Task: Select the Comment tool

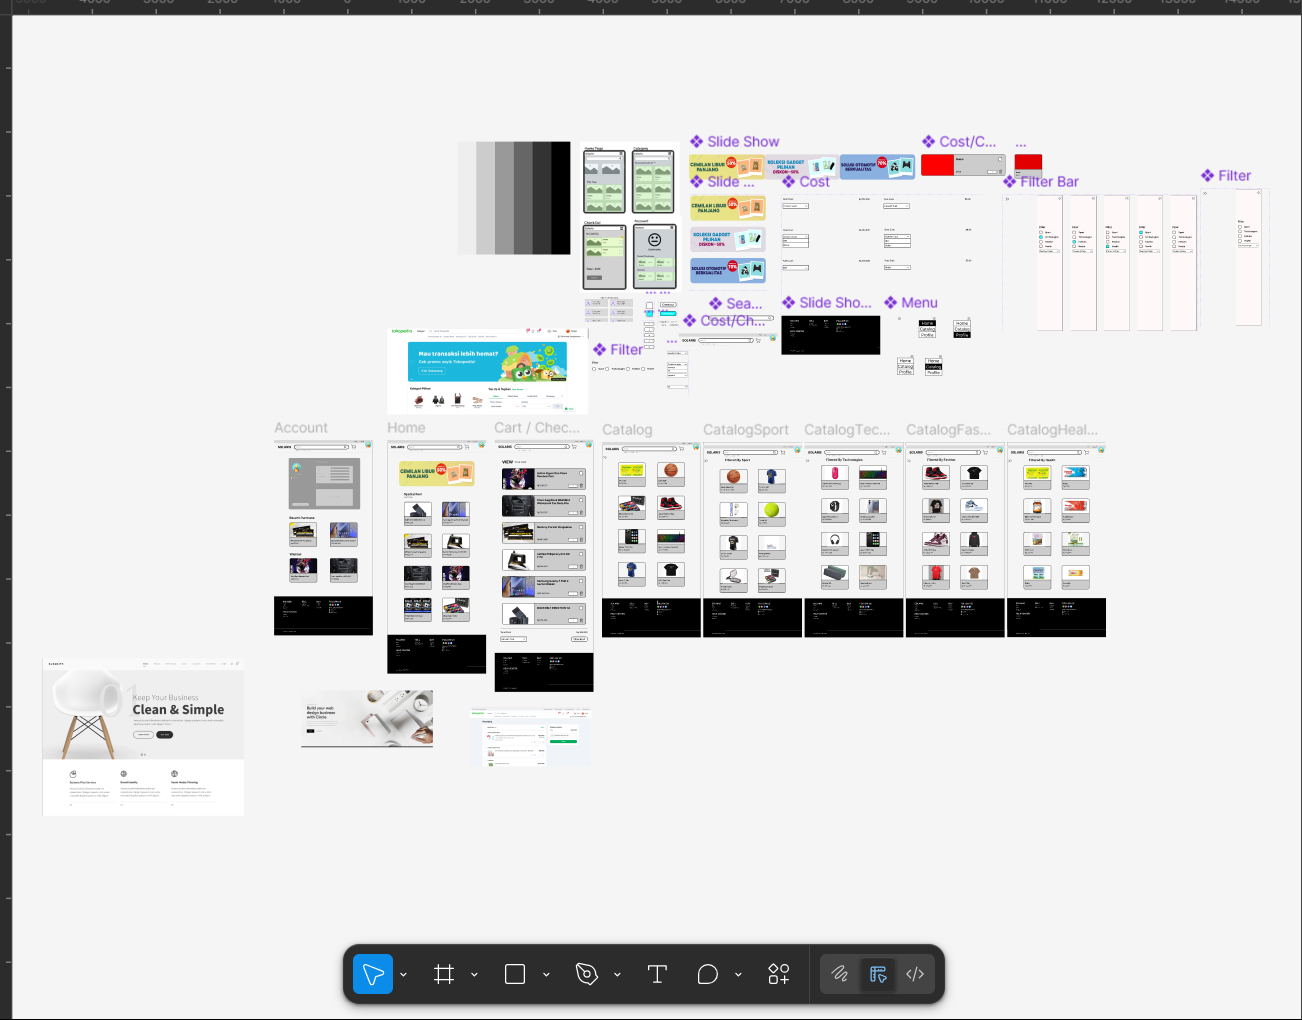Action: point(708,974)
